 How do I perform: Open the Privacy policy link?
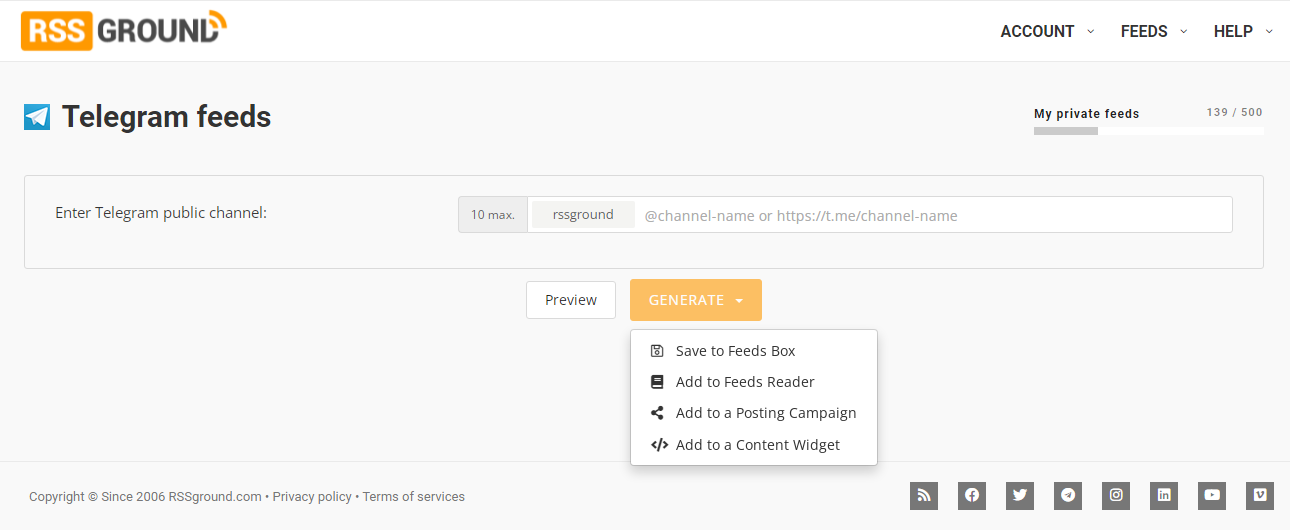(312, 497)
